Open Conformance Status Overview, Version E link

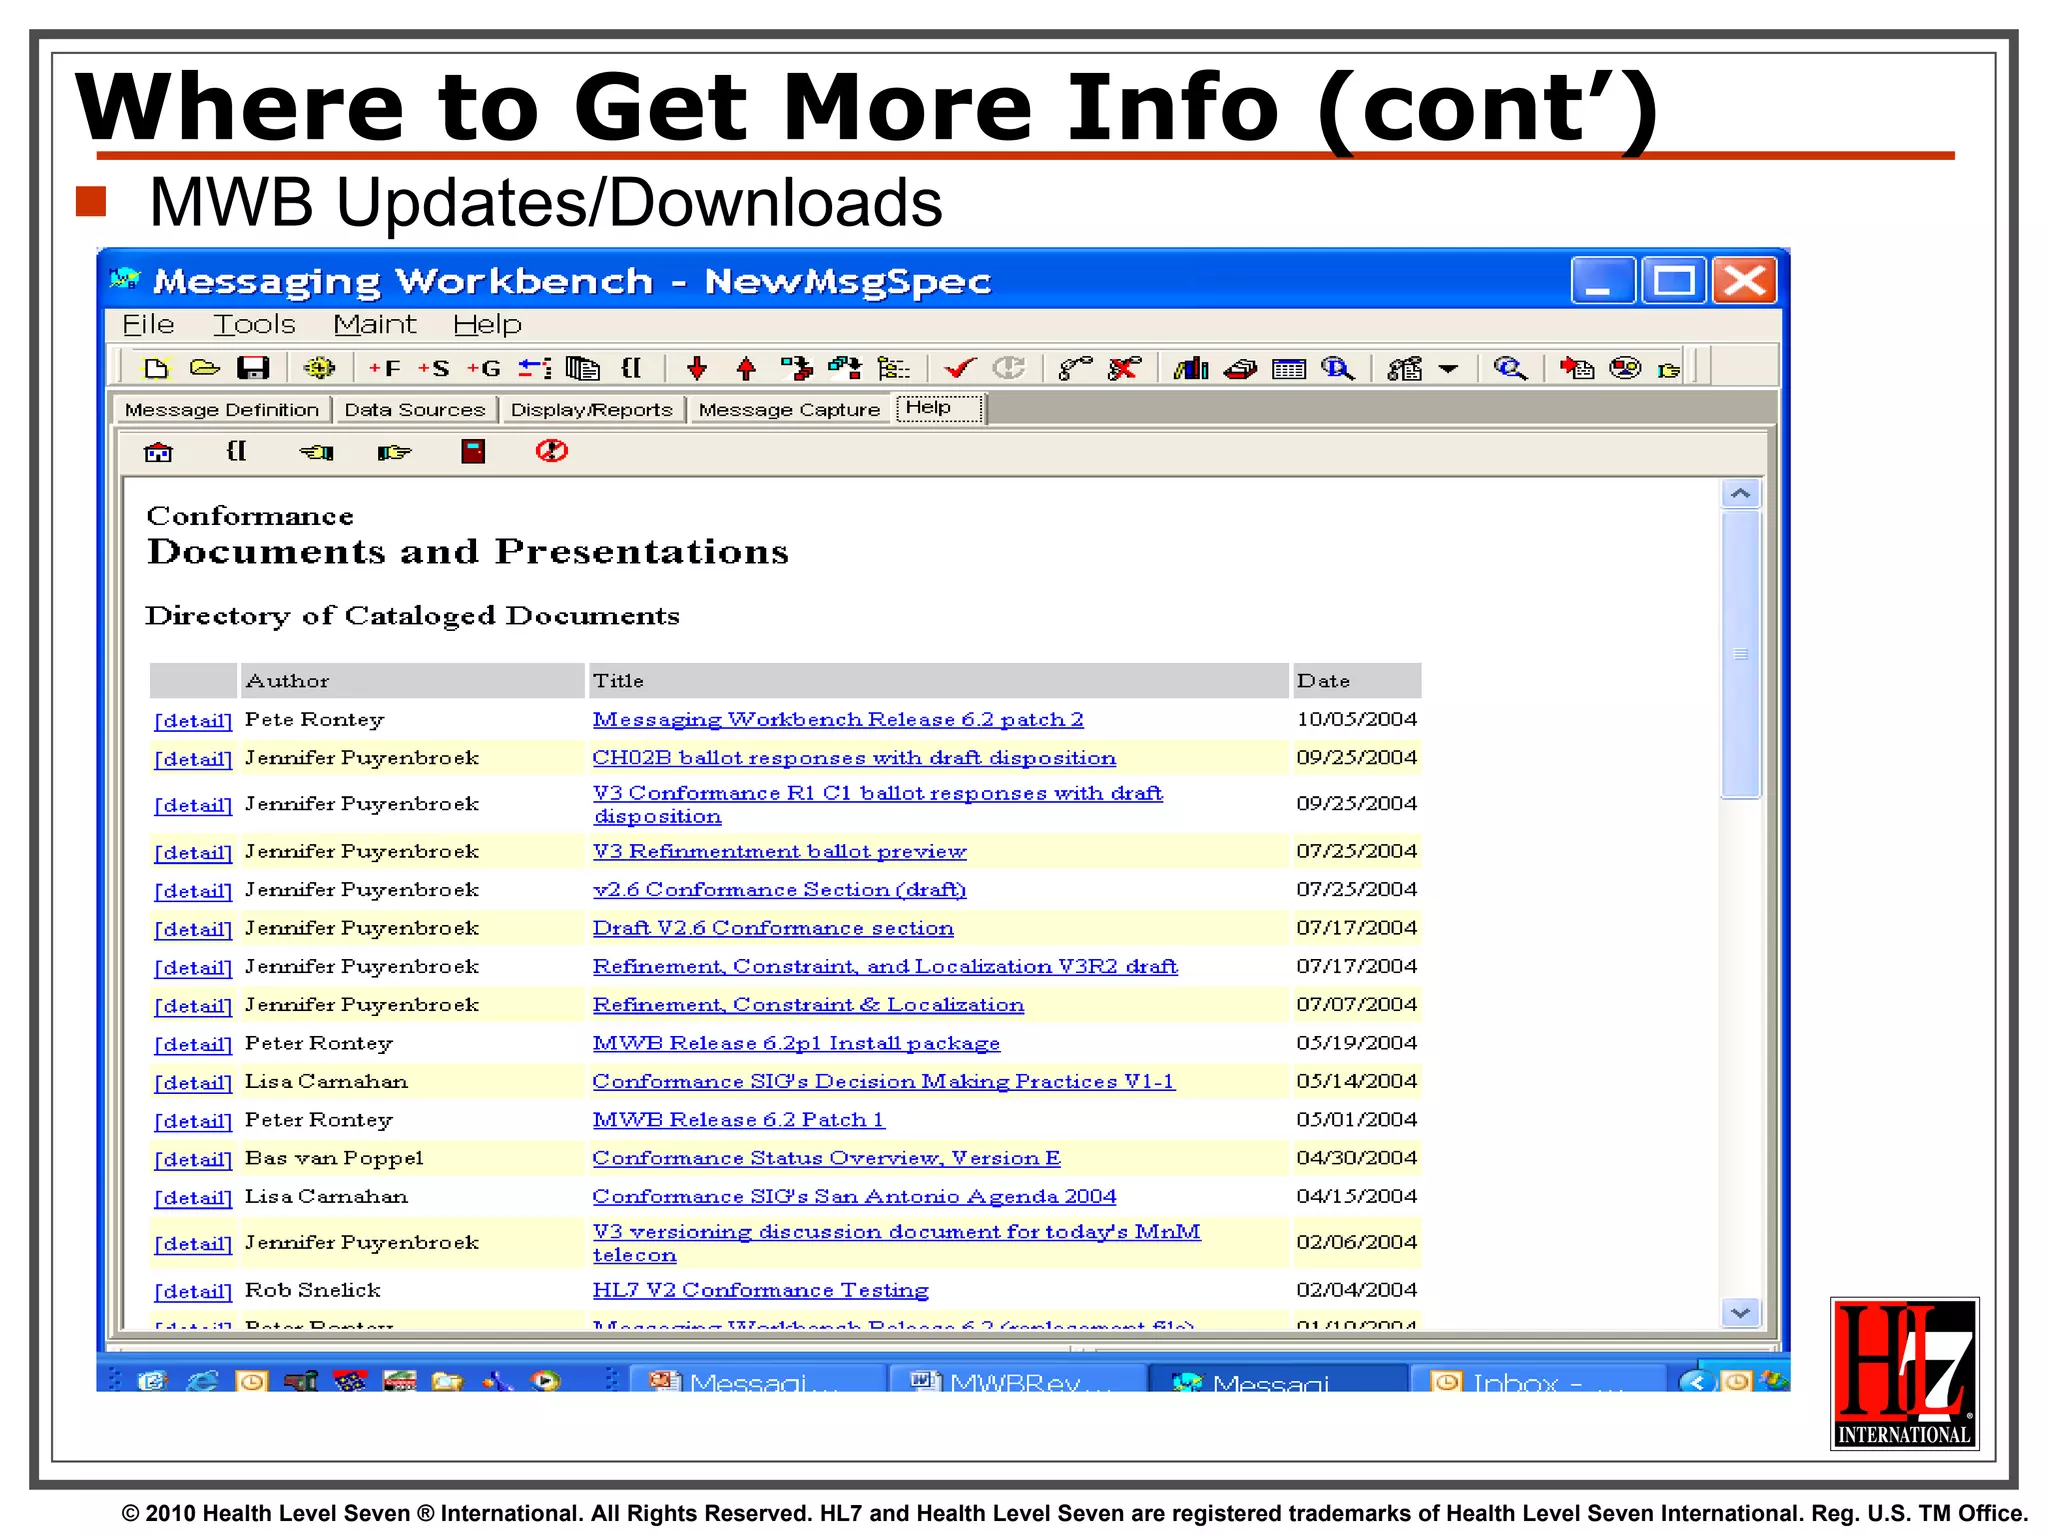pyautogui.click(x=827, y=1158)
